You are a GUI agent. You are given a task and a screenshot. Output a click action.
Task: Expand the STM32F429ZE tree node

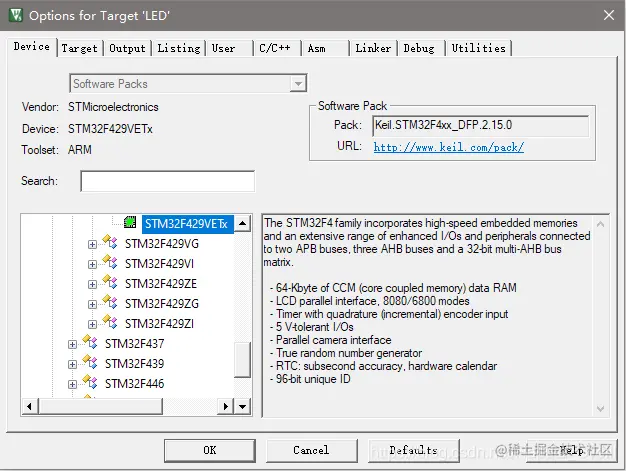(92, 284)
